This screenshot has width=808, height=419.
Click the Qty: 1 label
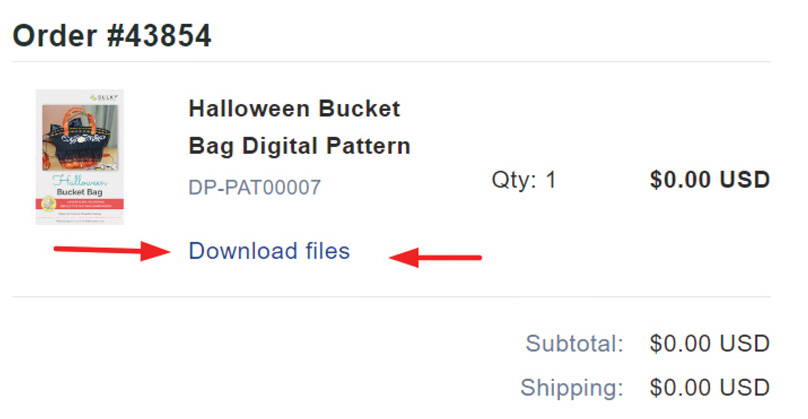click(x=524, y=180)
